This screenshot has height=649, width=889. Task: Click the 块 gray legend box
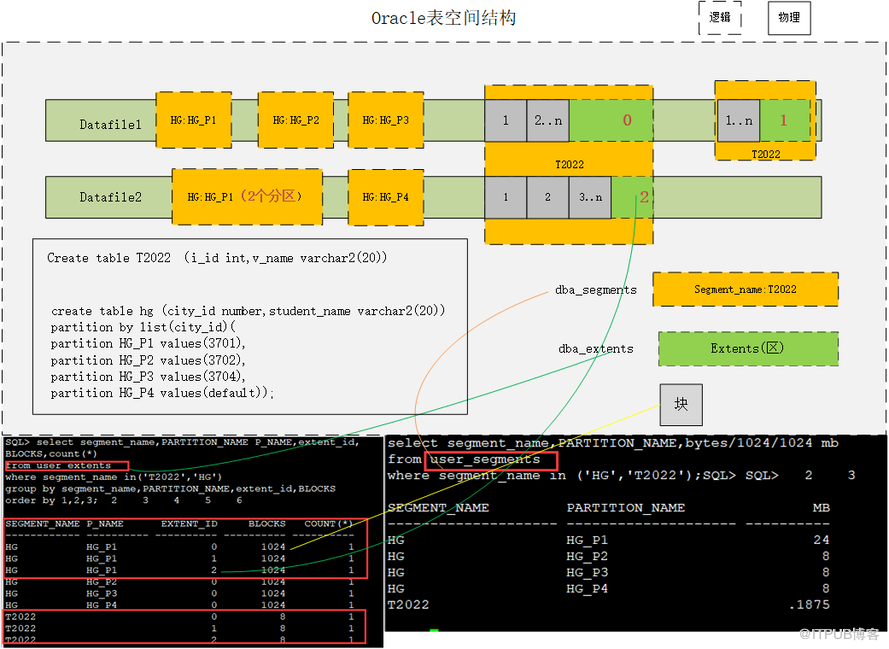[681, 404]
